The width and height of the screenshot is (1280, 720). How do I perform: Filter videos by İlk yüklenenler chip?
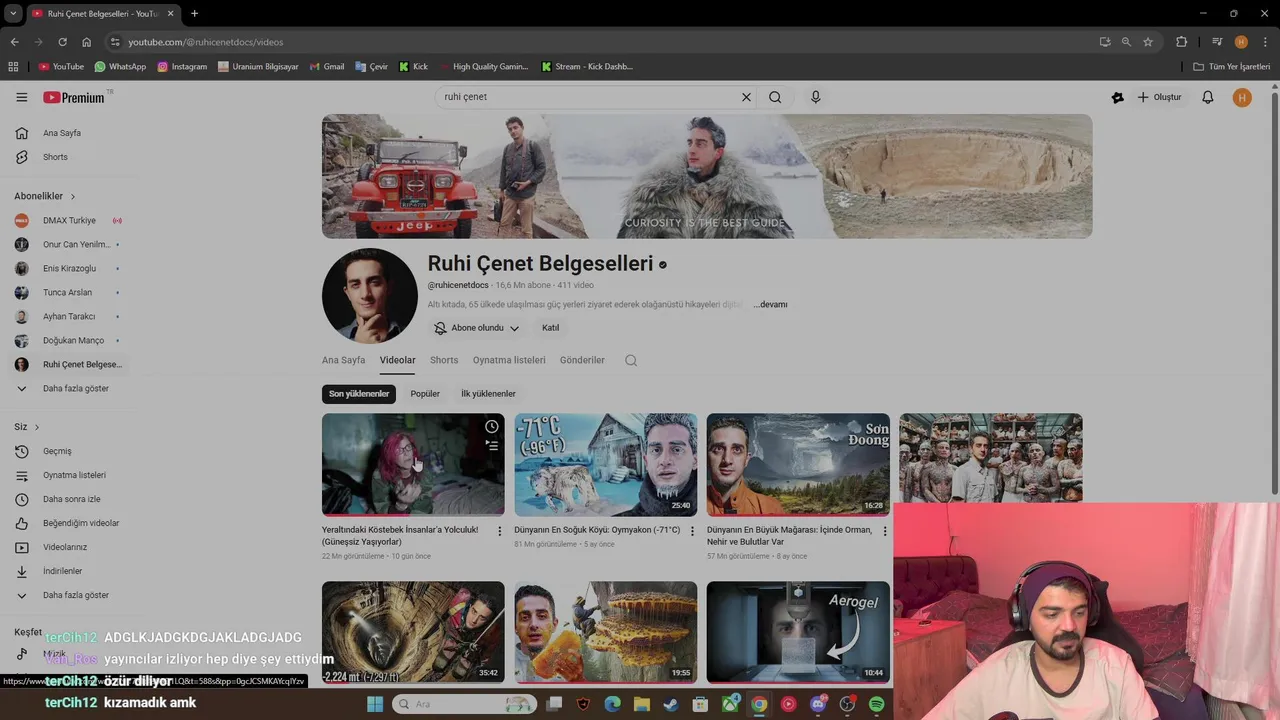coord(488,394)
